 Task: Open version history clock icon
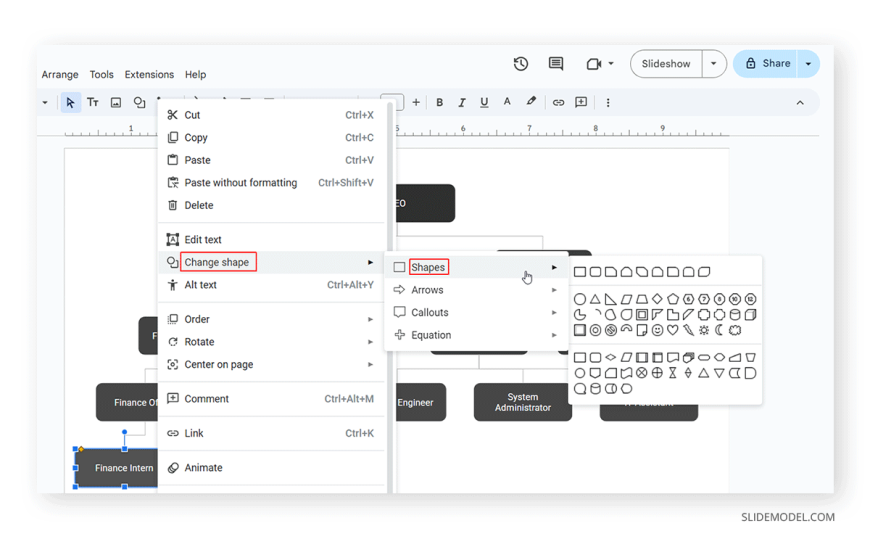coord(520,64)
